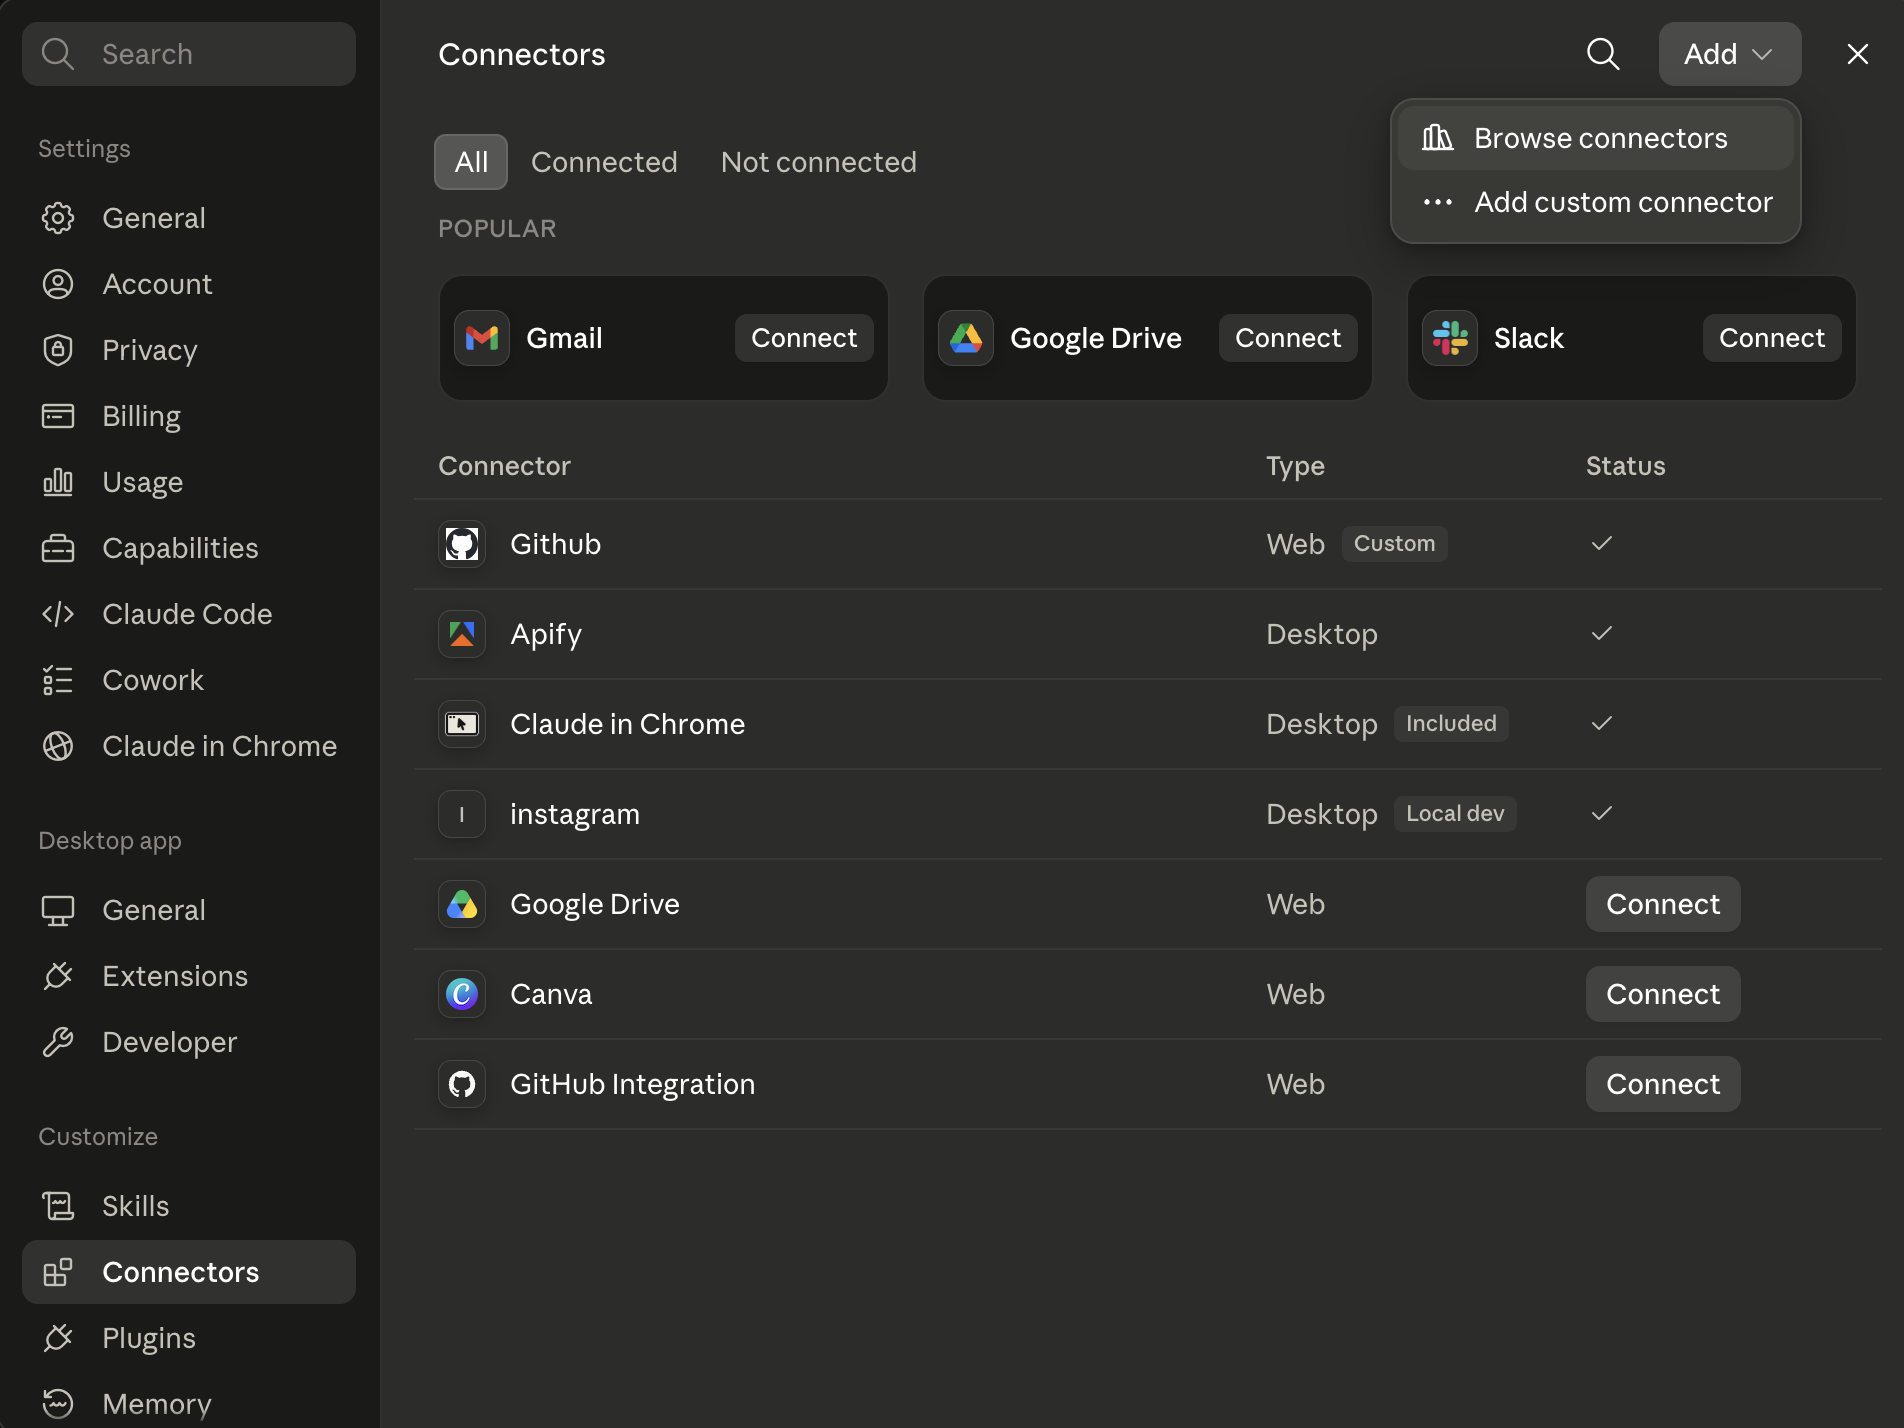Click the search magnifier icon in Connectors header
Screen dimensions: 1904x1428
click(x=1603, y=54)
